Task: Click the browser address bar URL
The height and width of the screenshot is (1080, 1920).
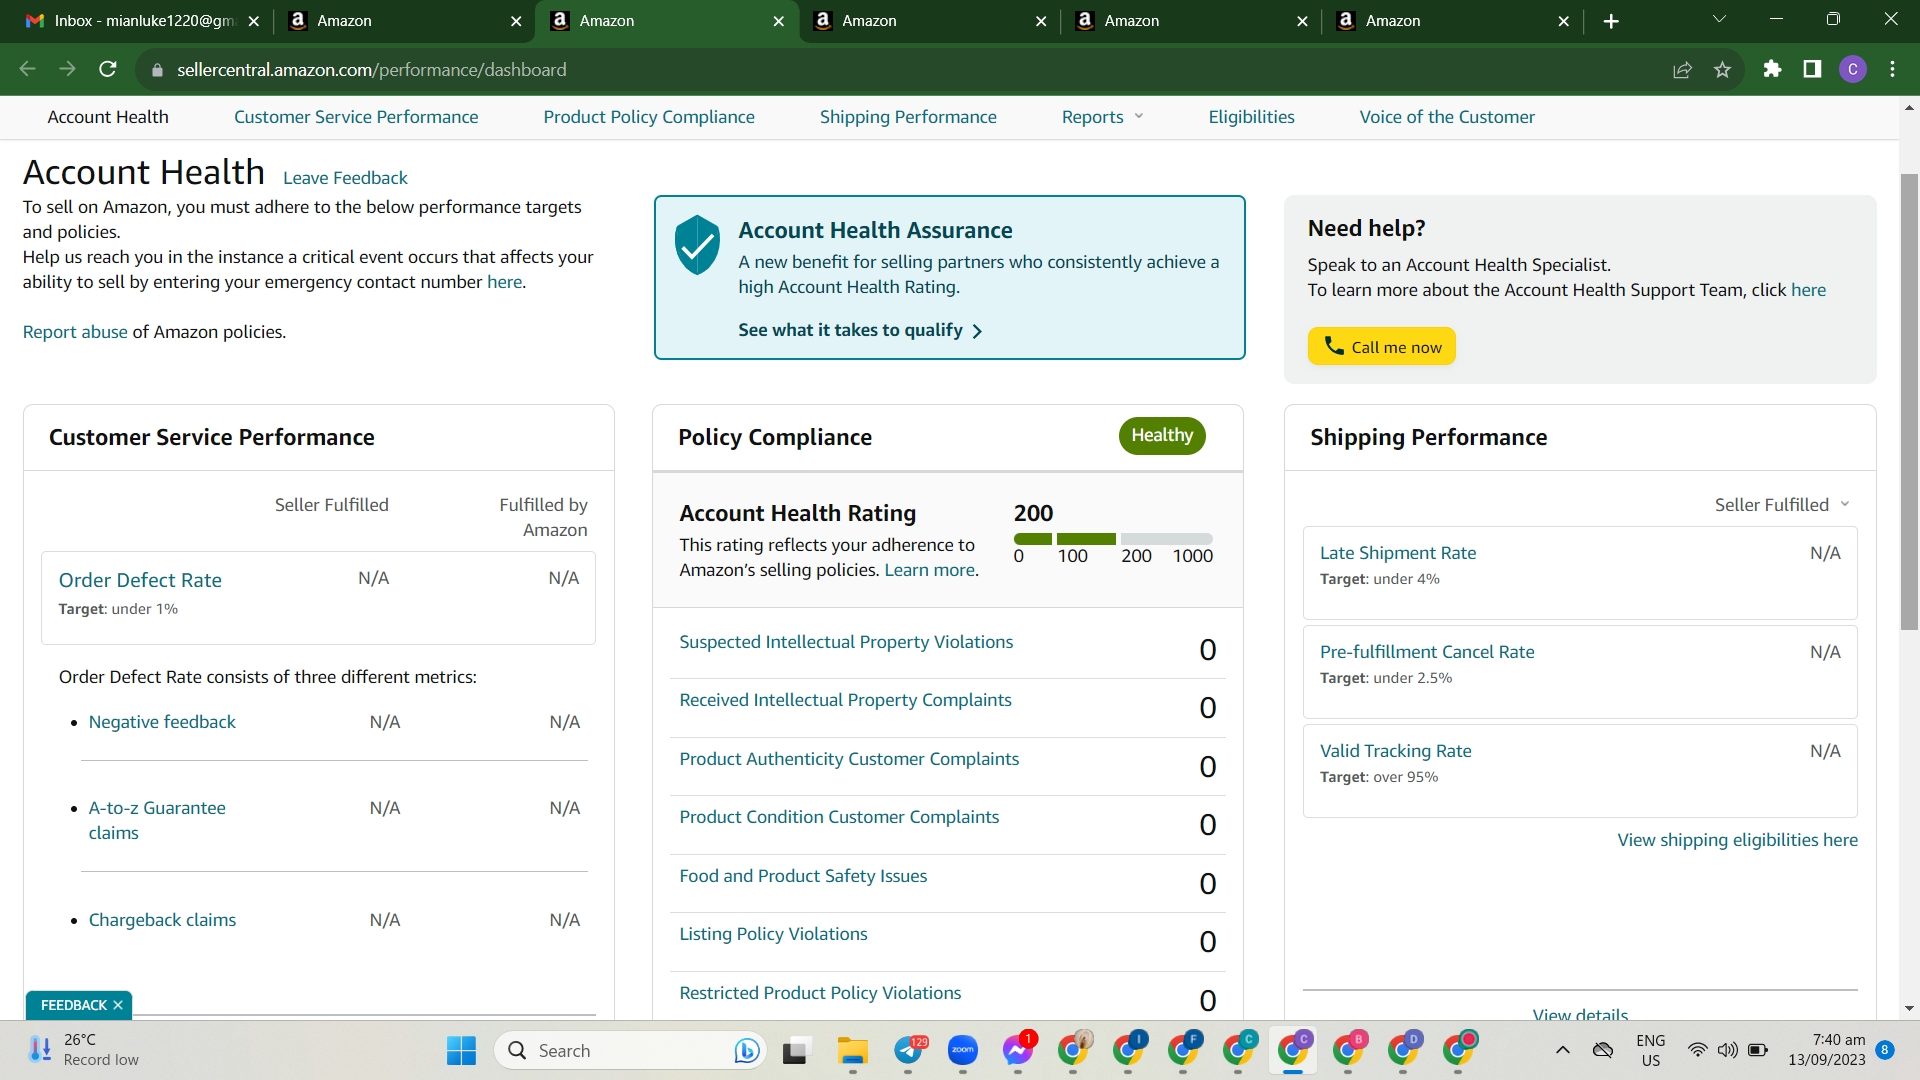Action: [371, 70]
